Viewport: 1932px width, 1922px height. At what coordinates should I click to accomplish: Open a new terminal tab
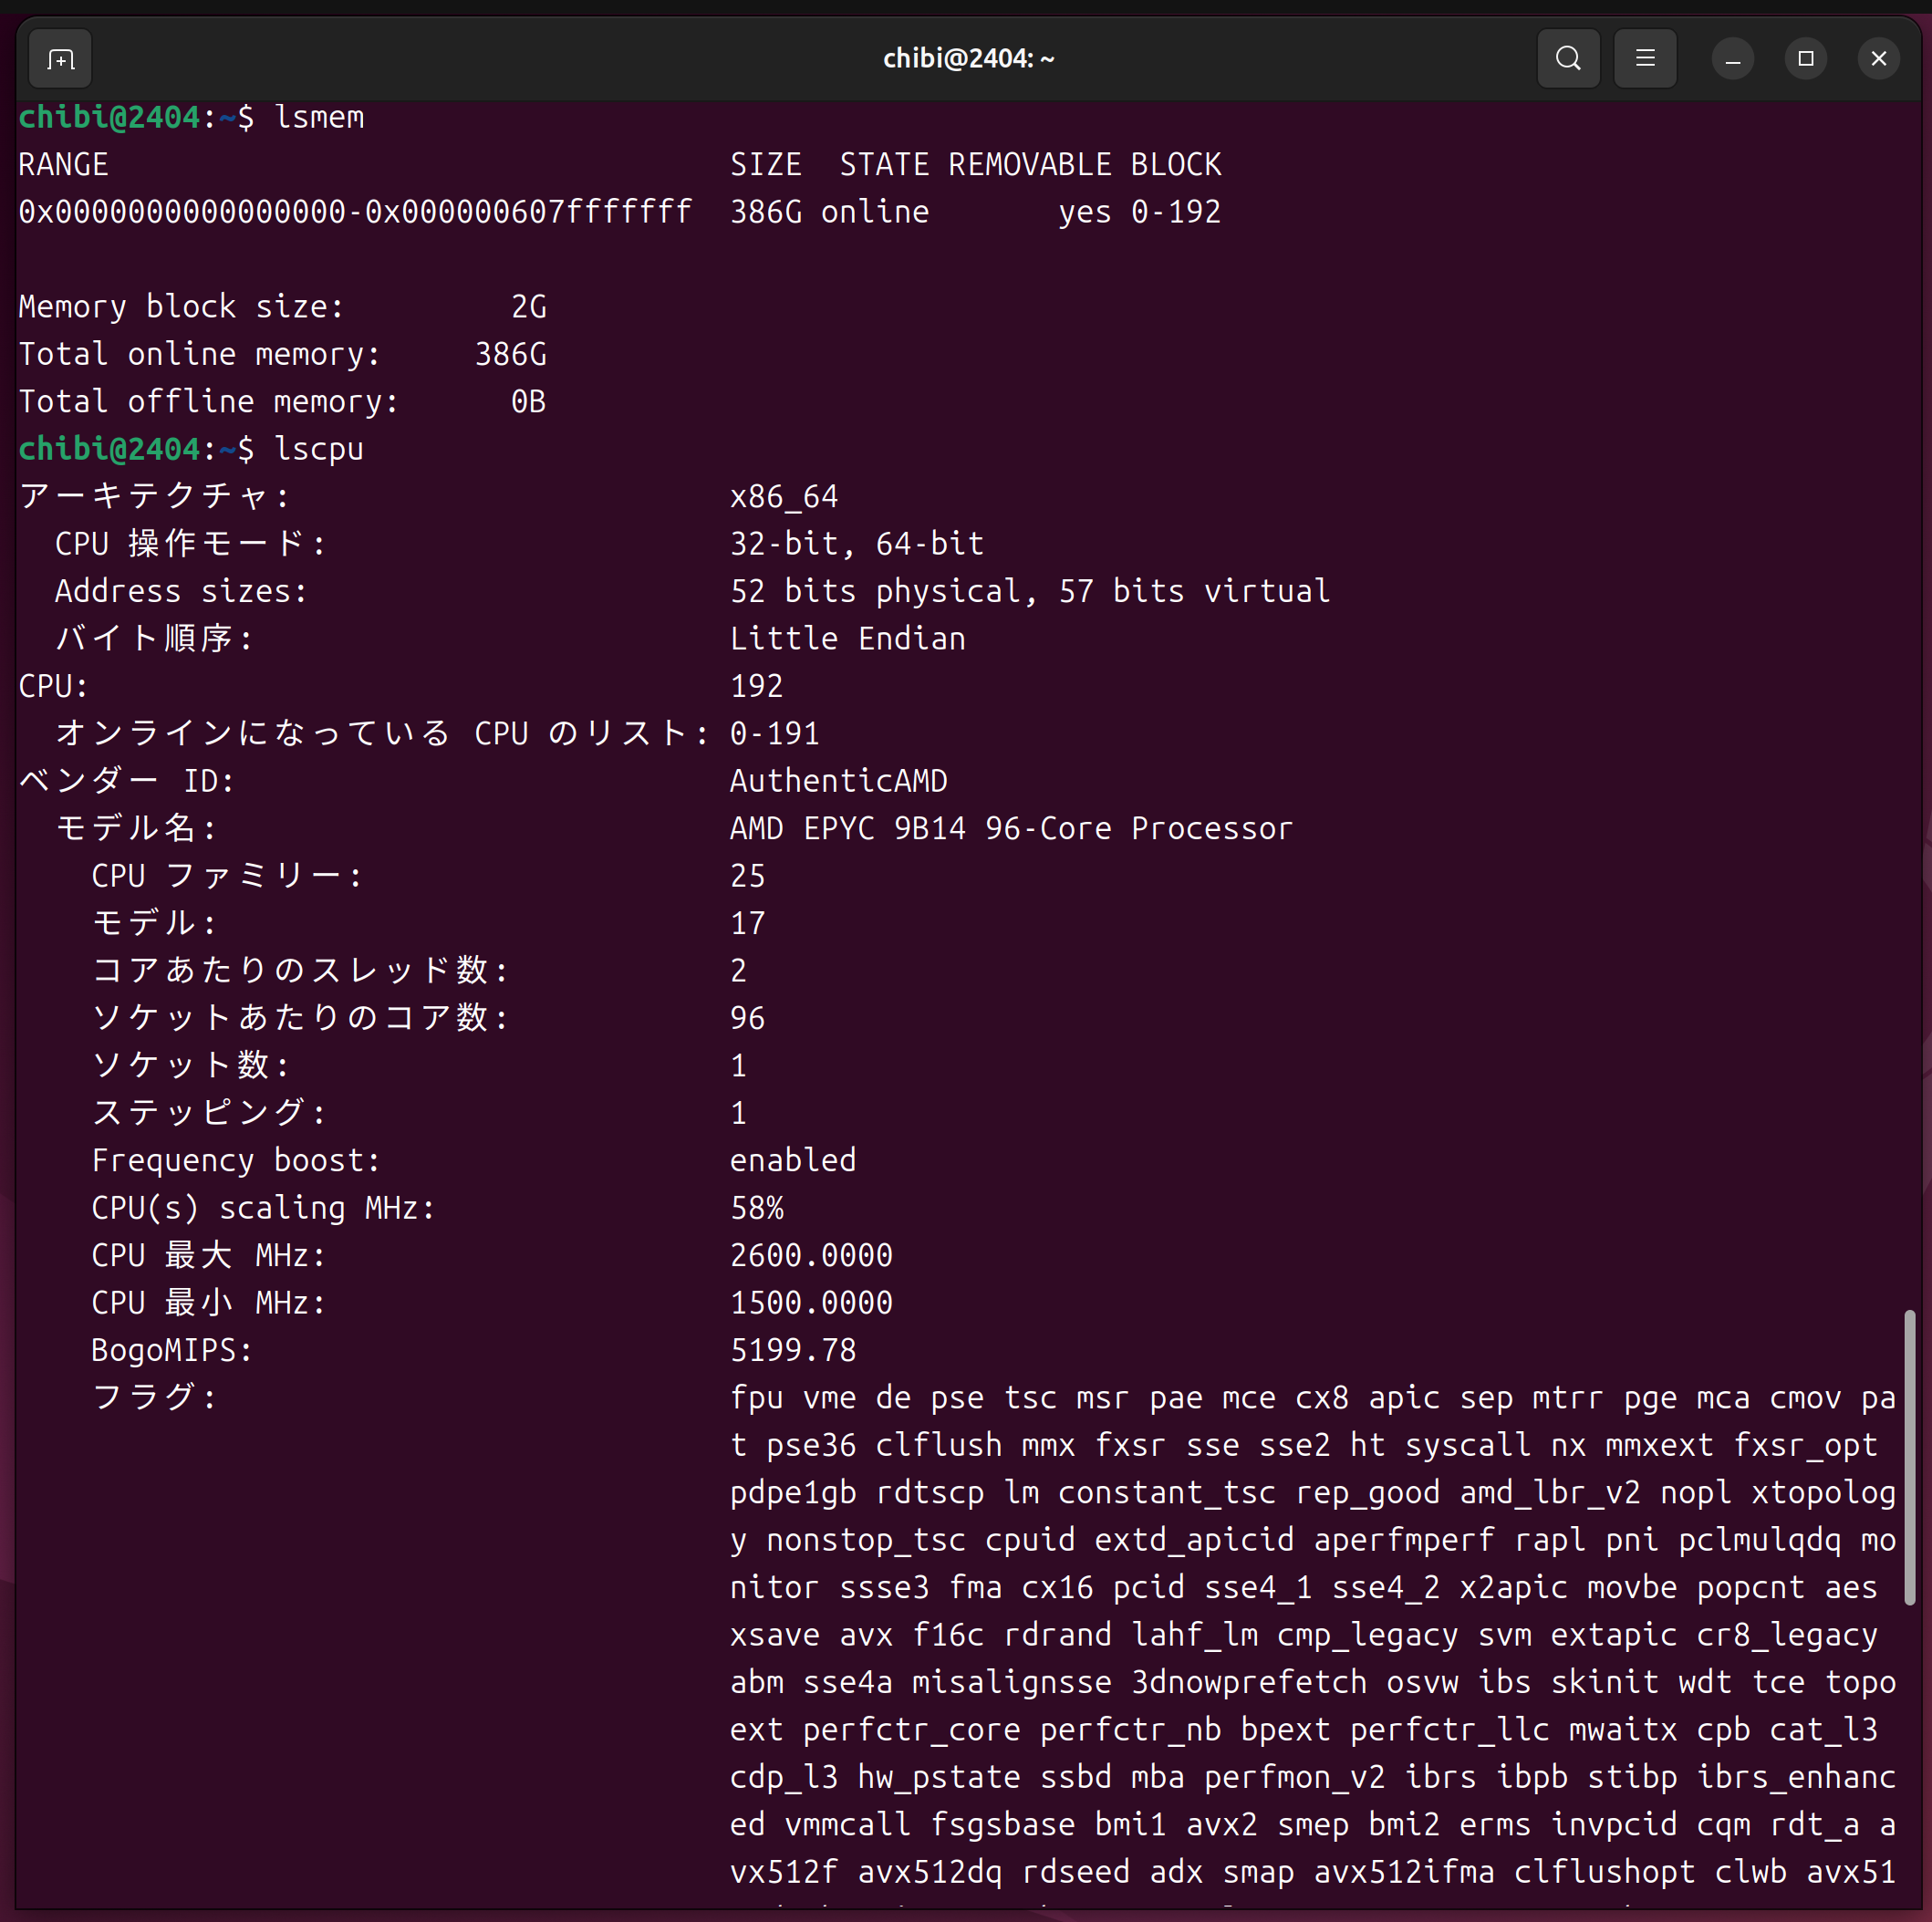click(x=61, y=60)
